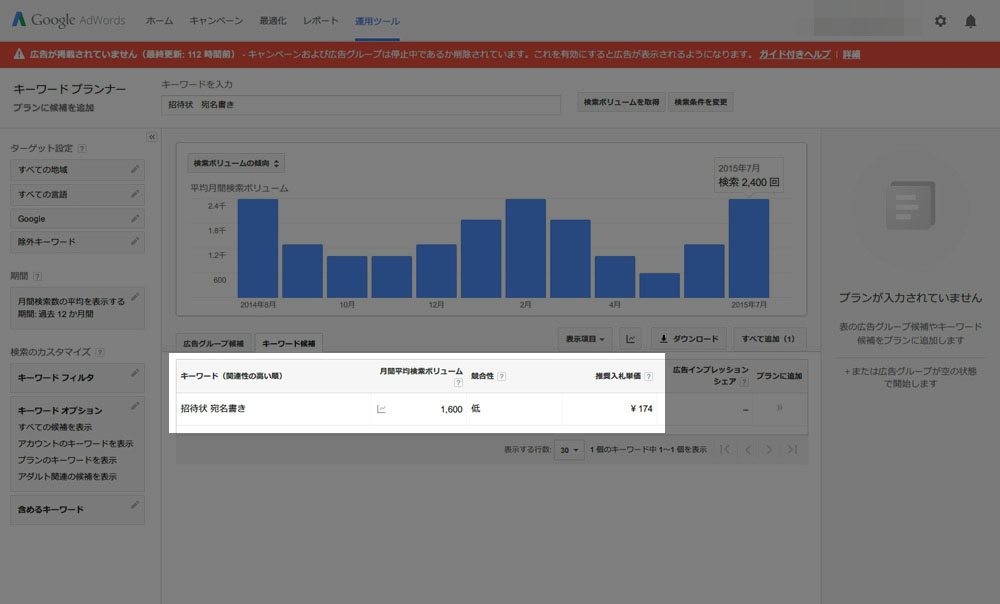Open 詳細 link in alert bar
1000x604 pixels.
[851, 54]
